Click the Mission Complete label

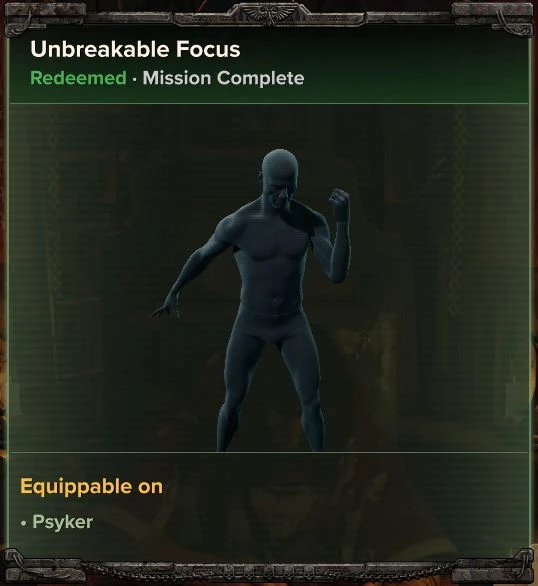(x=223, y=78)
